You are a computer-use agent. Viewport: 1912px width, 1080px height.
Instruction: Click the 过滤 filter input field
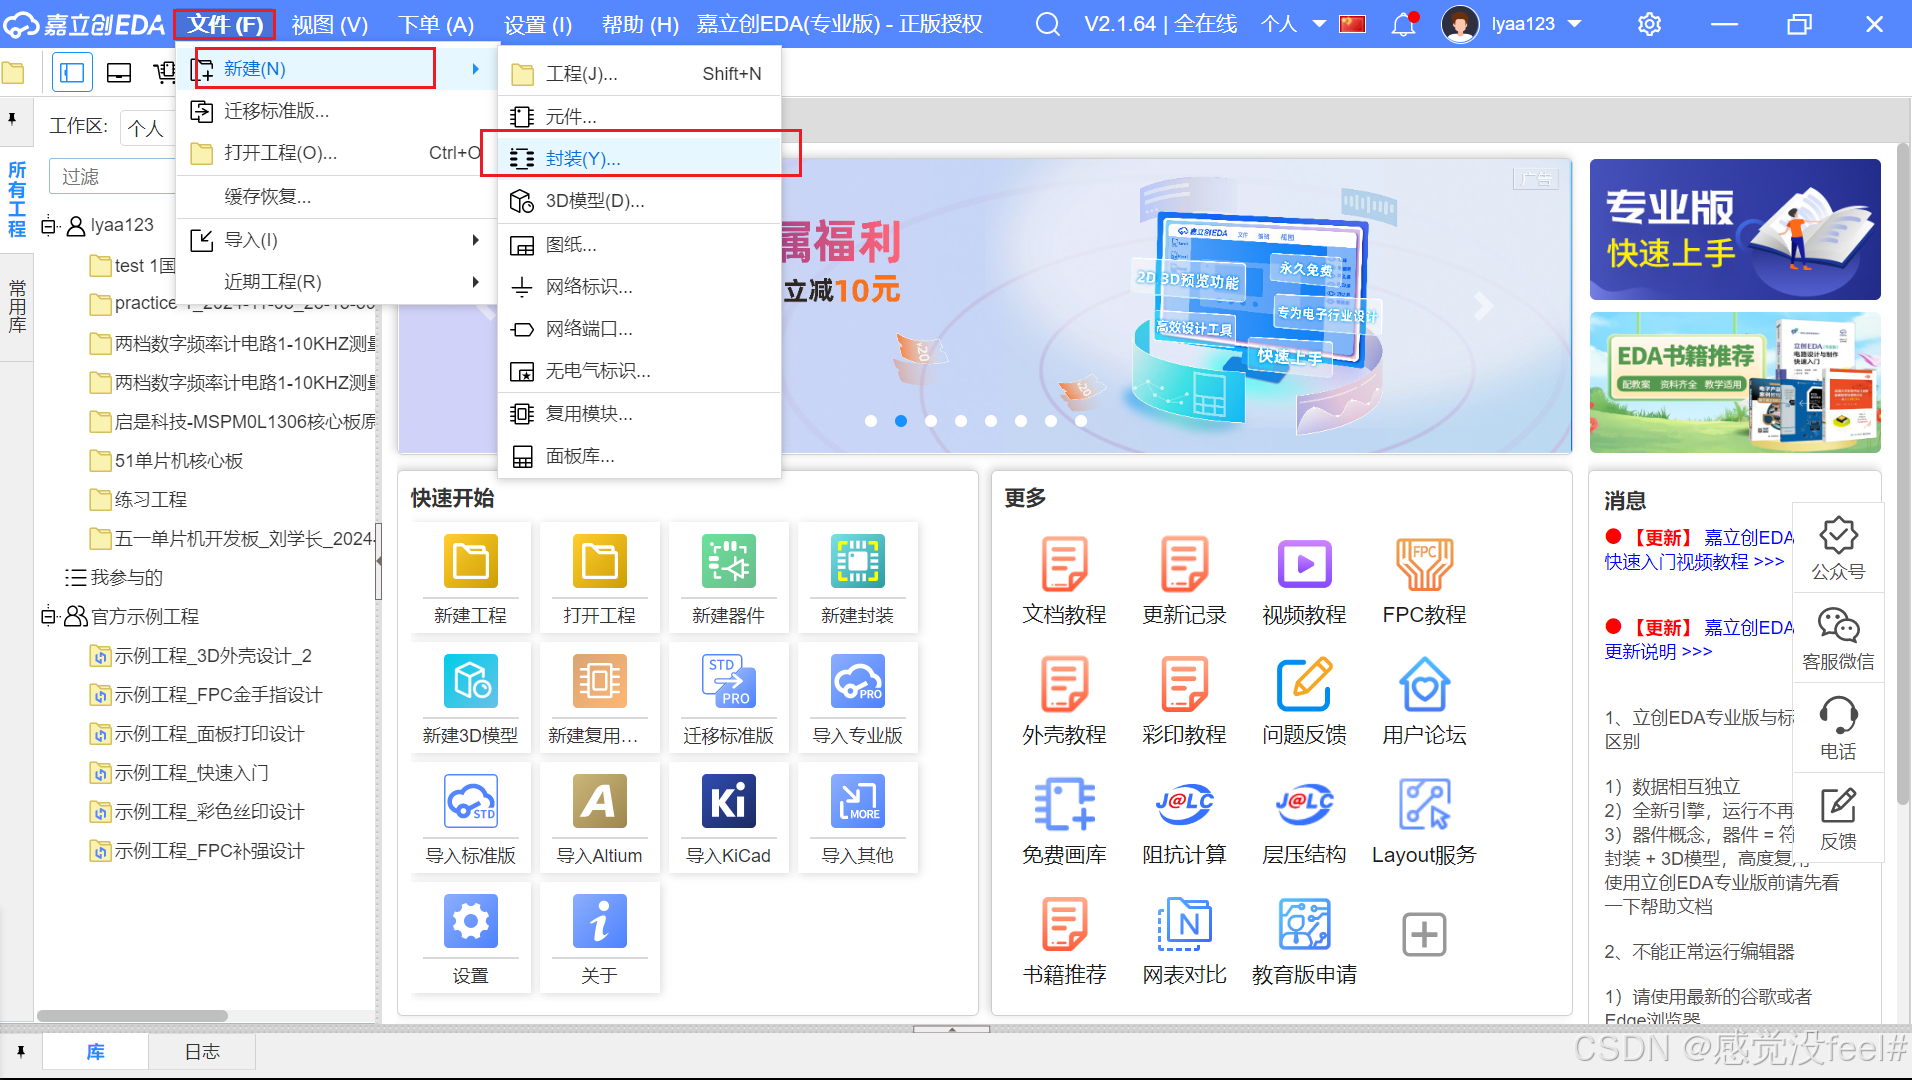(112, 177)
